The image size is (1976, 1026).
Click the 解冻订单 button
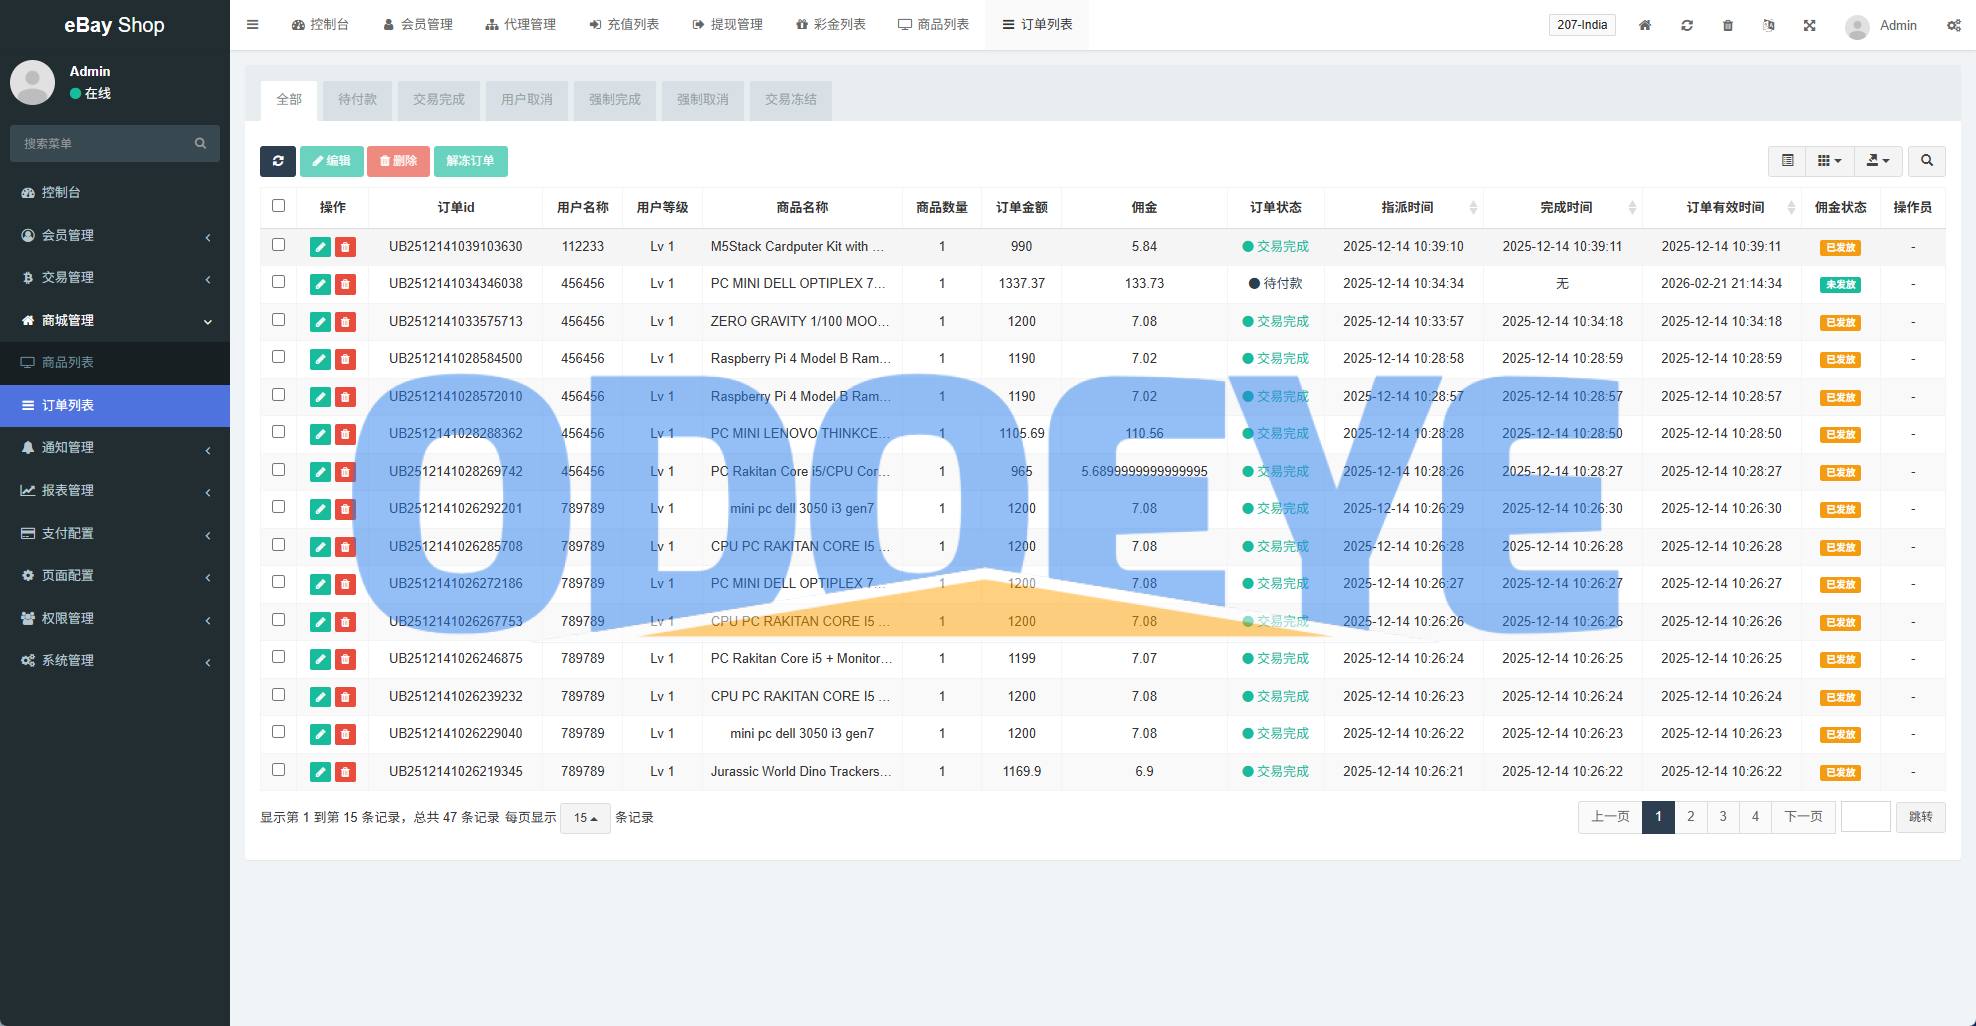pos(470,161)
